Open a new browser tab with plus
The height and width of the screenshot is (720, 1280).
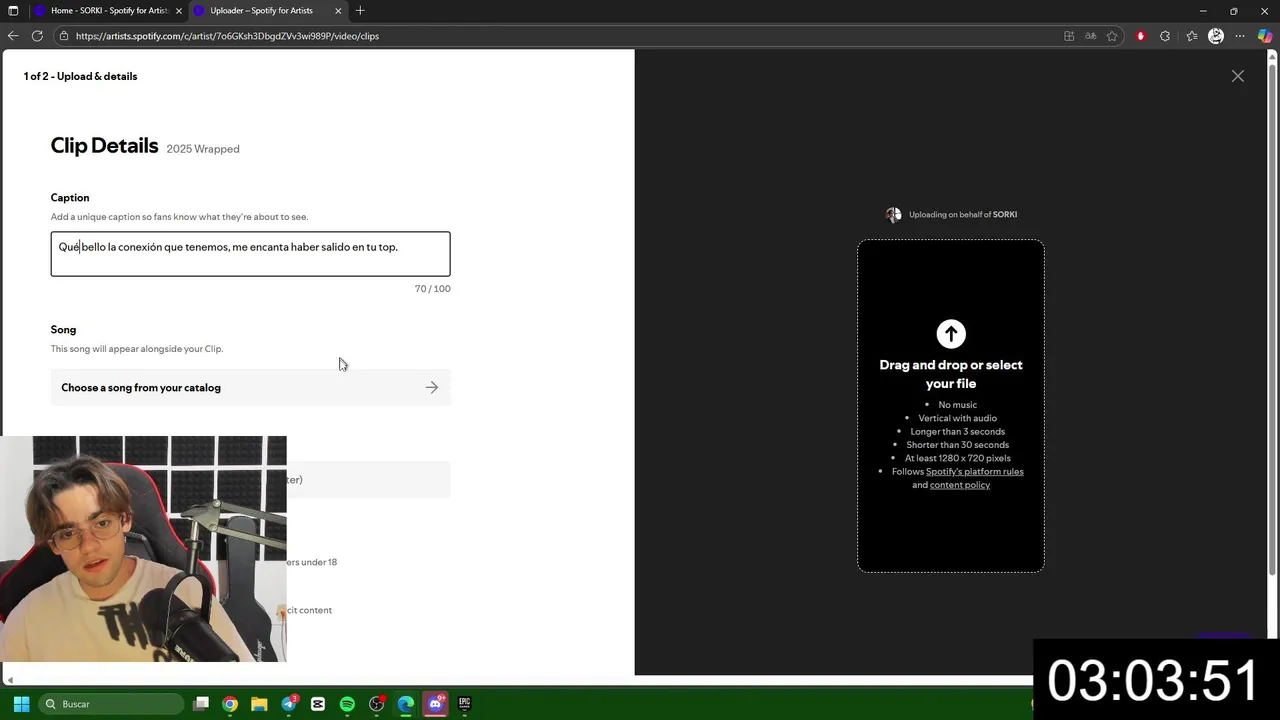point(360,11)
